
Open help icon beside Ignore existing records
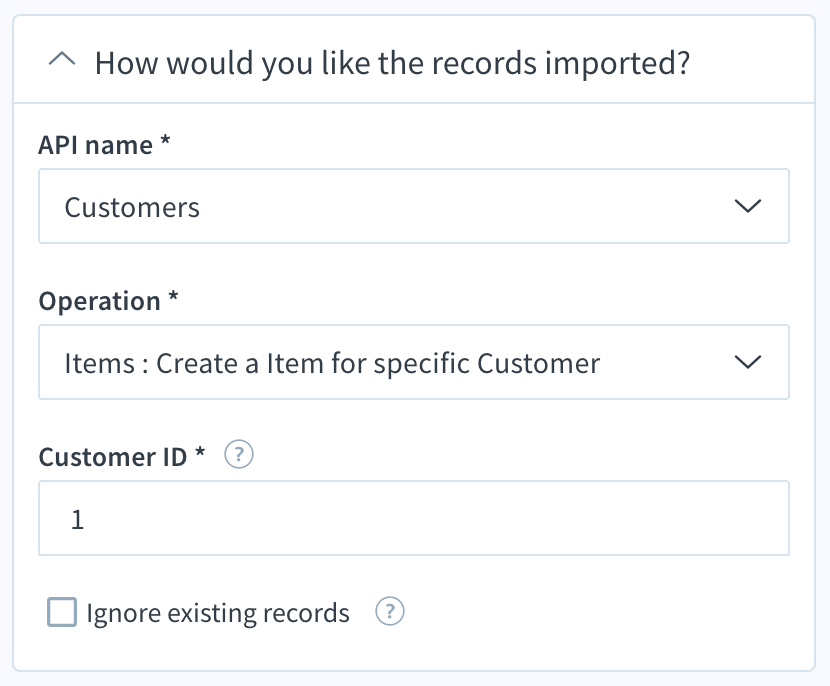pyautogui.click(x=390, y=611)
